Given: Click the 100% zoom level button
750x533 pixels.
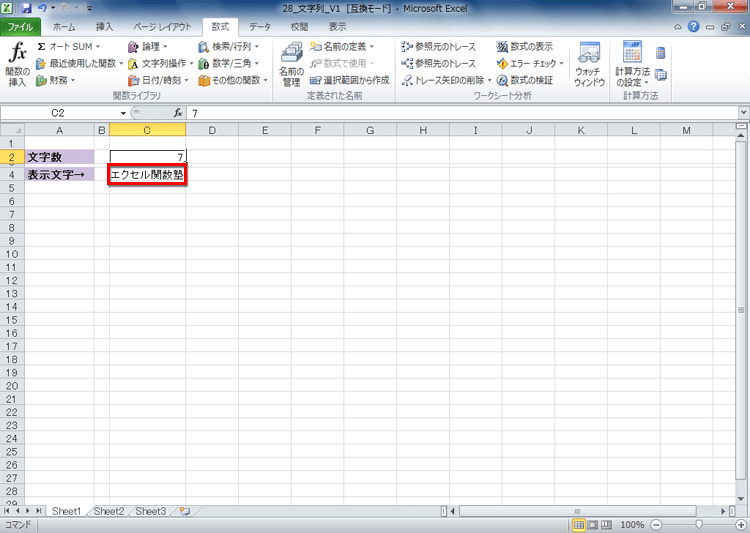Looking at the screenshot, I should [x=632, y=525].
